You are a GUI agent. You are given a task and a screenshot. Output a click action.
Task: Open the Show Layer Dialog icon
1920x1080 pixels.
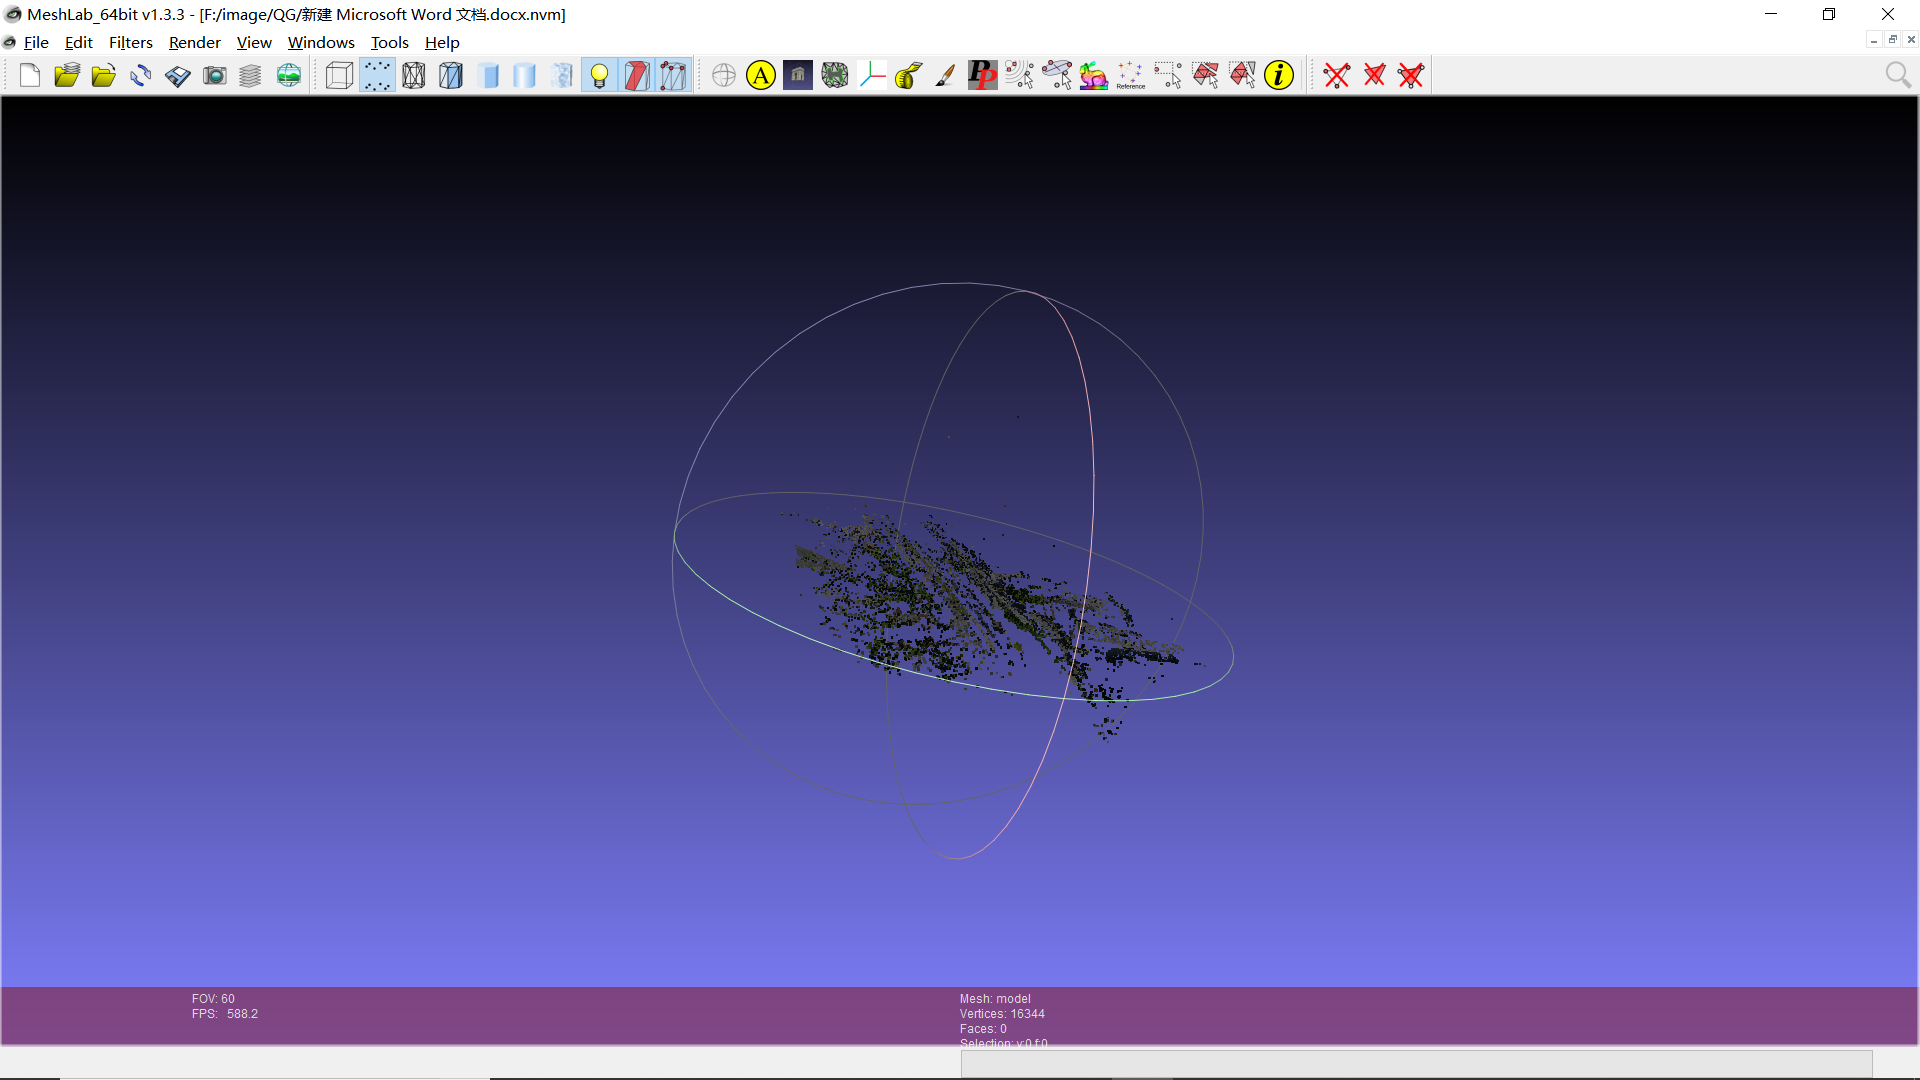250,75
